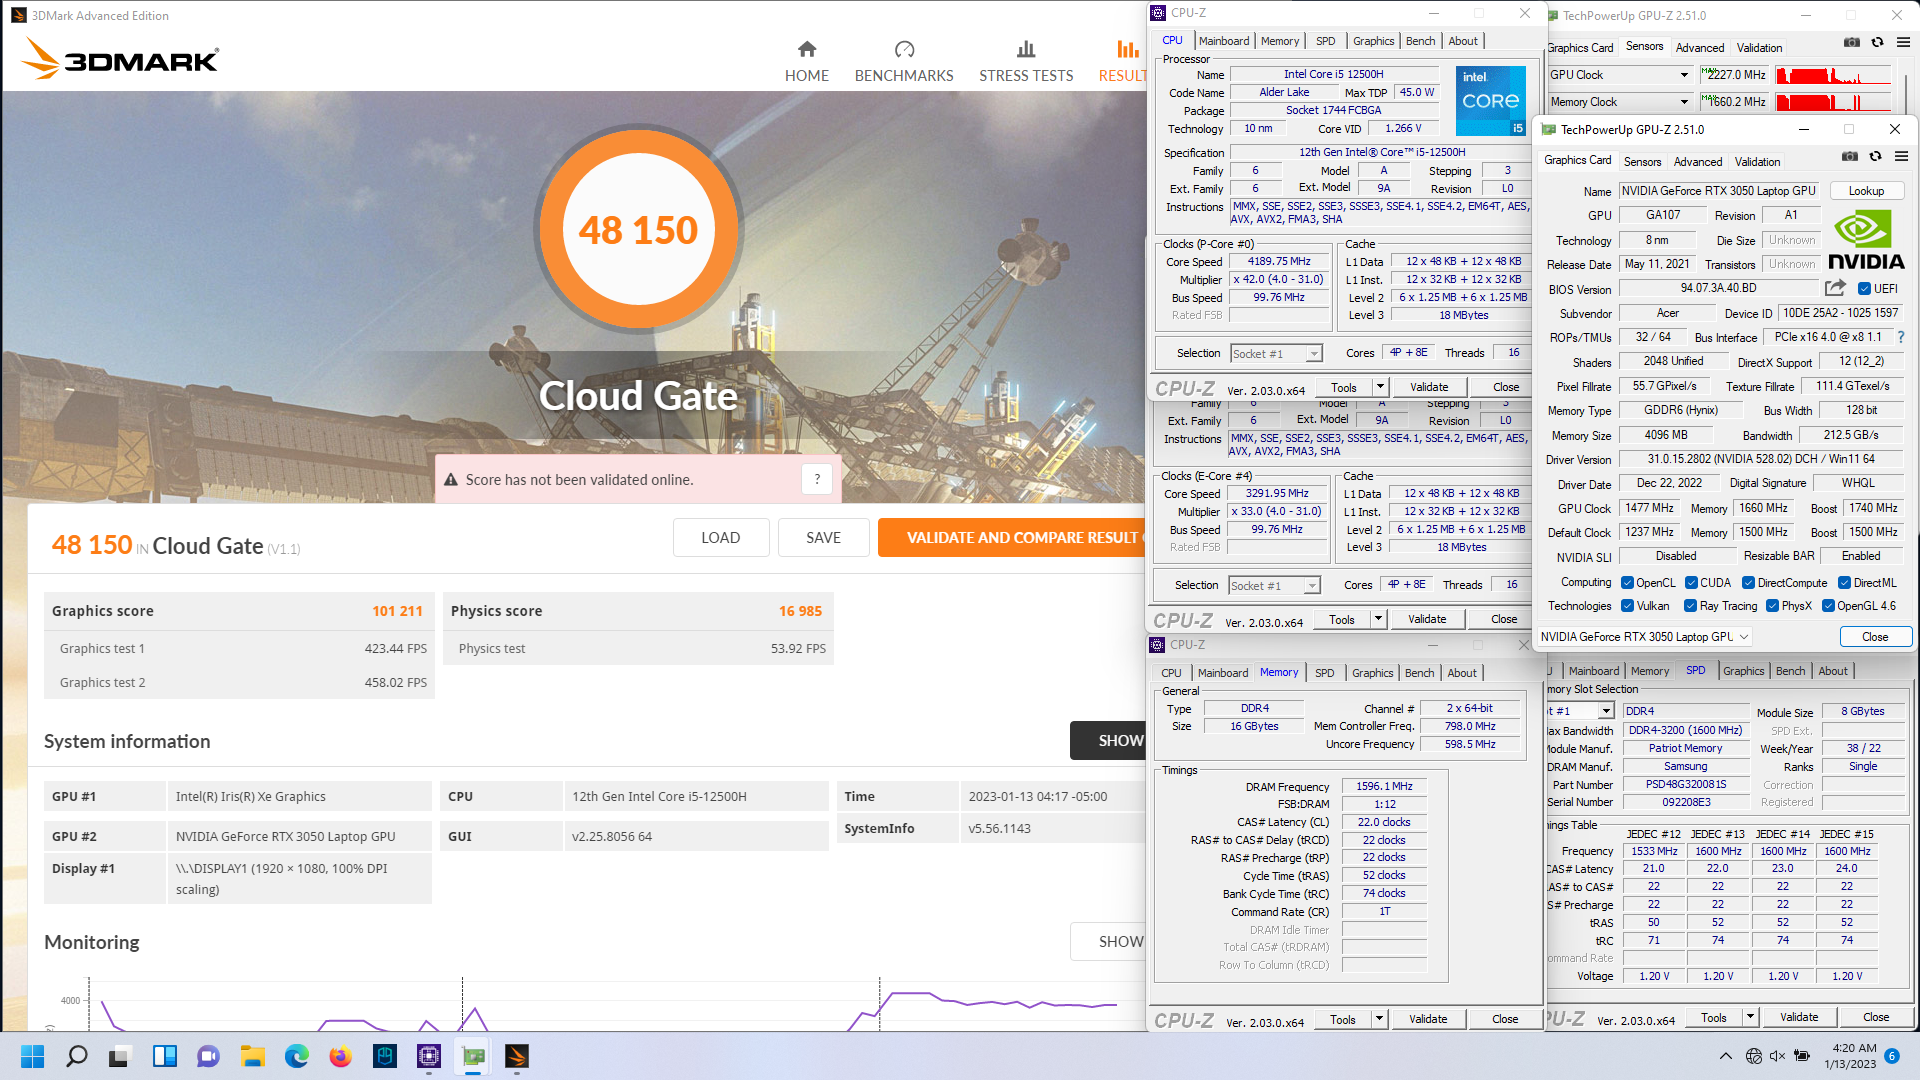
Task: Switch to Advanced tab in front GPU-Z window
Action: (1698, 161)
